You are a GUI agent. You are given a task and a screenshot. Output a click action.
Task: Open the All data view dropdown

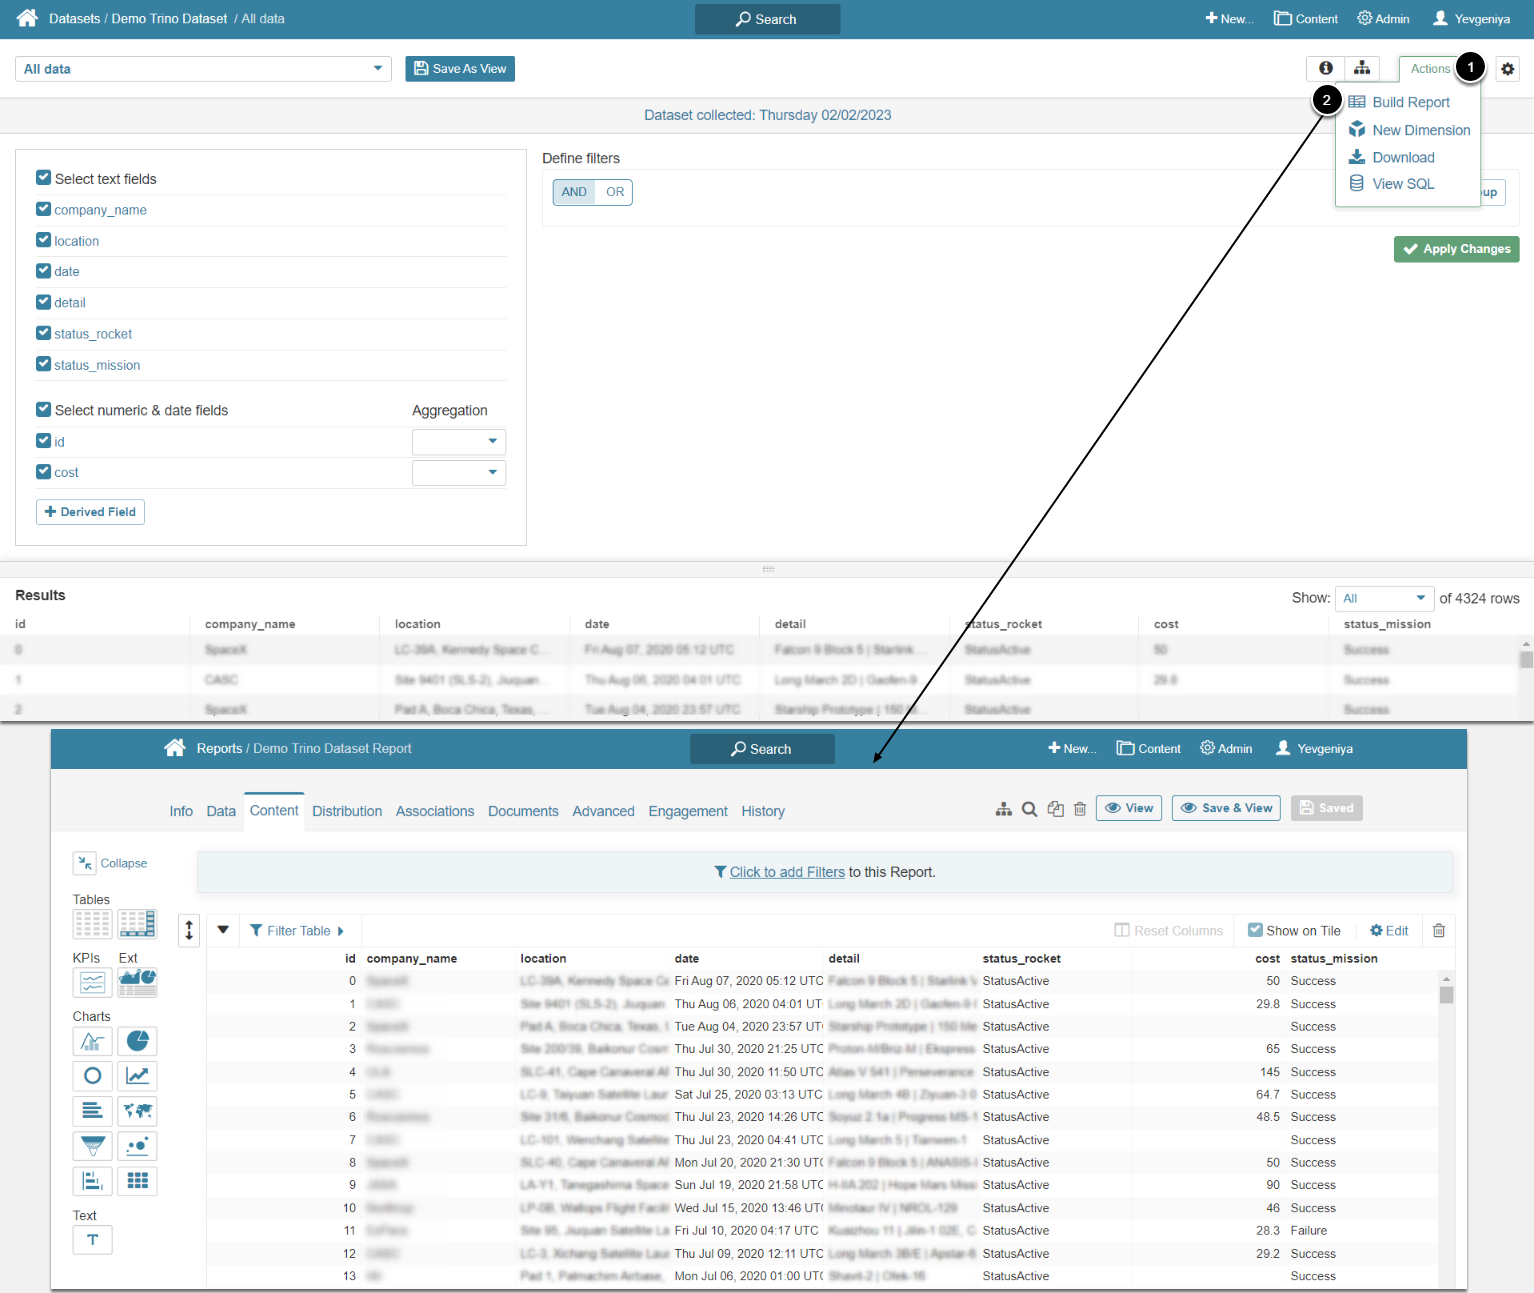click(x=203, y=69)
